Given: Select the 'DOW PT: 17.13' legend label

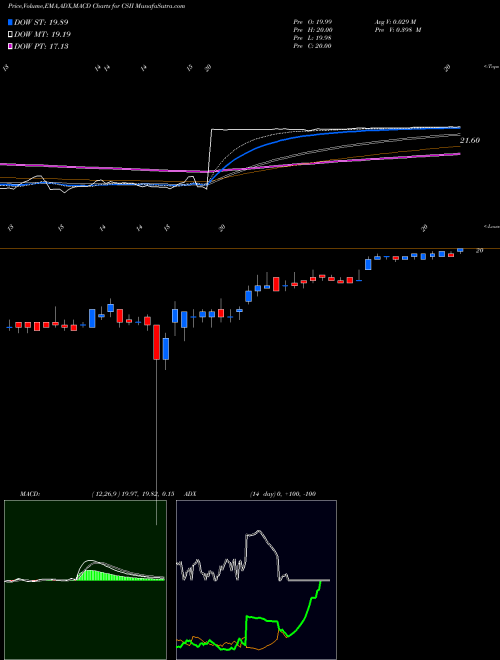Looking at the screenshot, I should [41, 46].
